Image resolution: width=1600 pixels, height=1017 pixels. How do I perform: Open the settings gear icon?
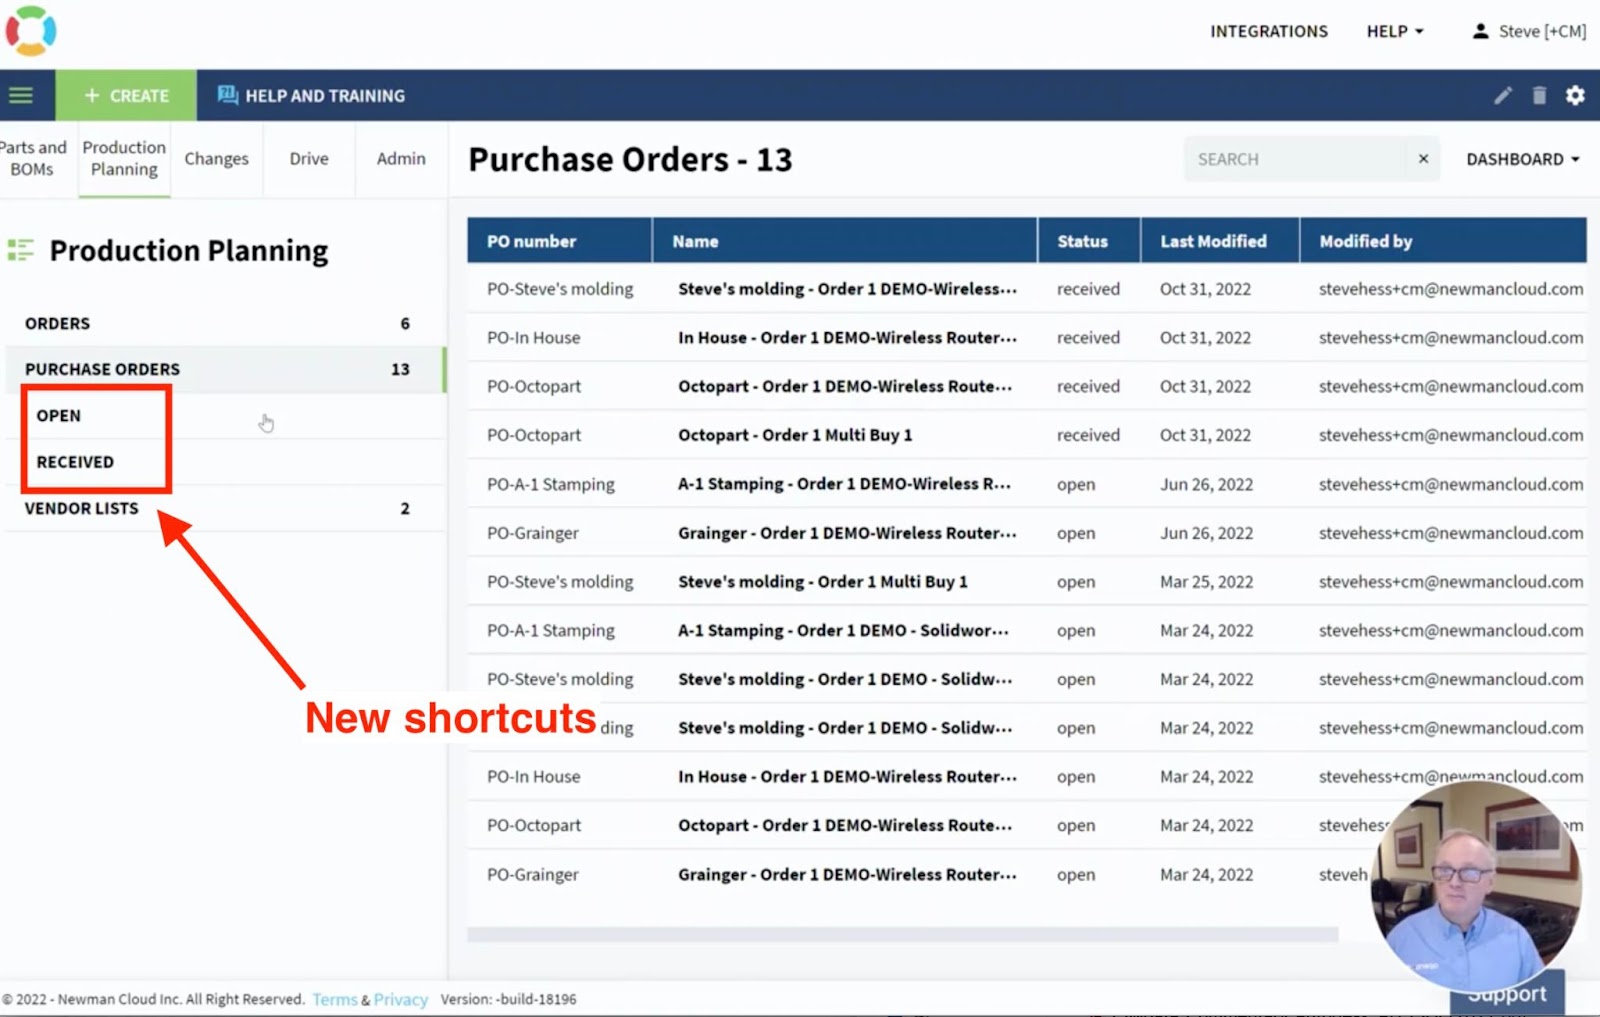[x=1575, y=95]
